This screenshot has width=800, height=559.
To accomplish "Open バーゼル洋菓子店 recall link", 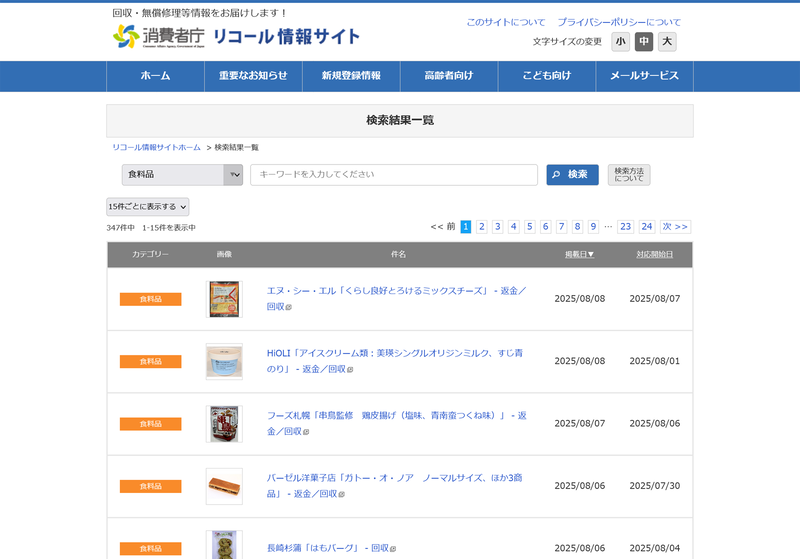I will coord(394,486).
